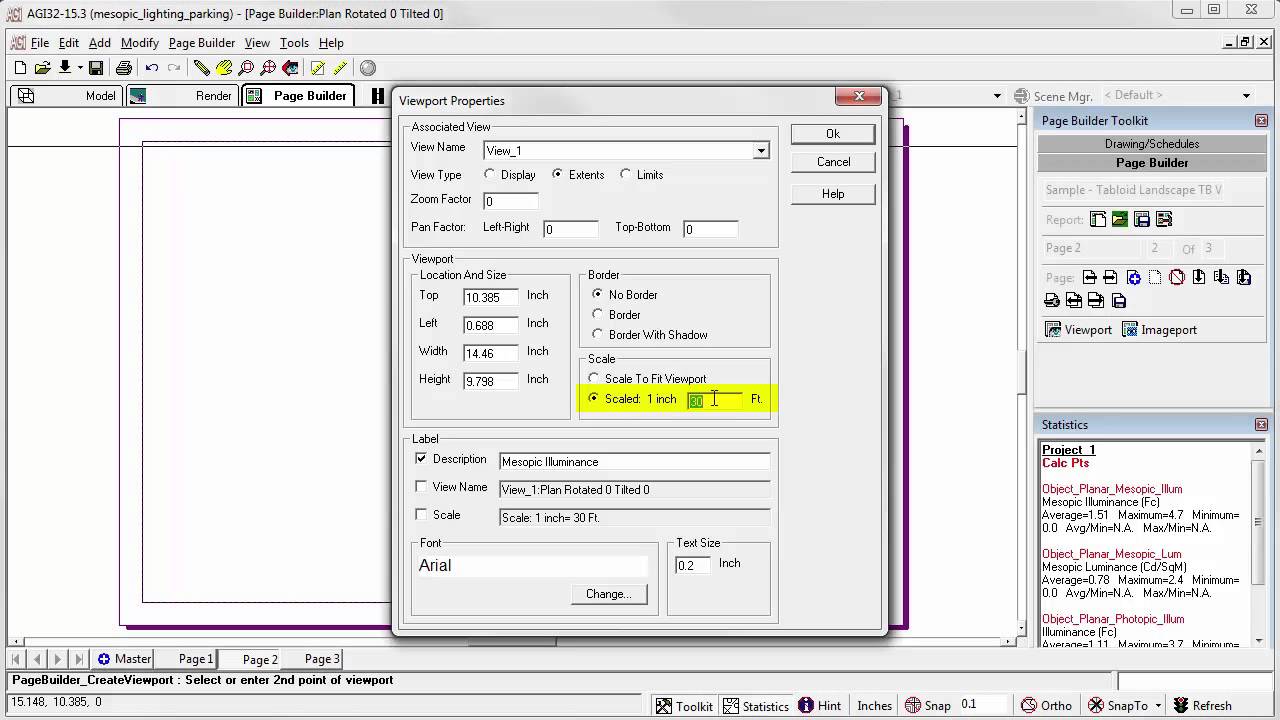This screenshot has width=1280, height=720.
Task: Select the yellow hand Pan tool
Action: point(224,68)
